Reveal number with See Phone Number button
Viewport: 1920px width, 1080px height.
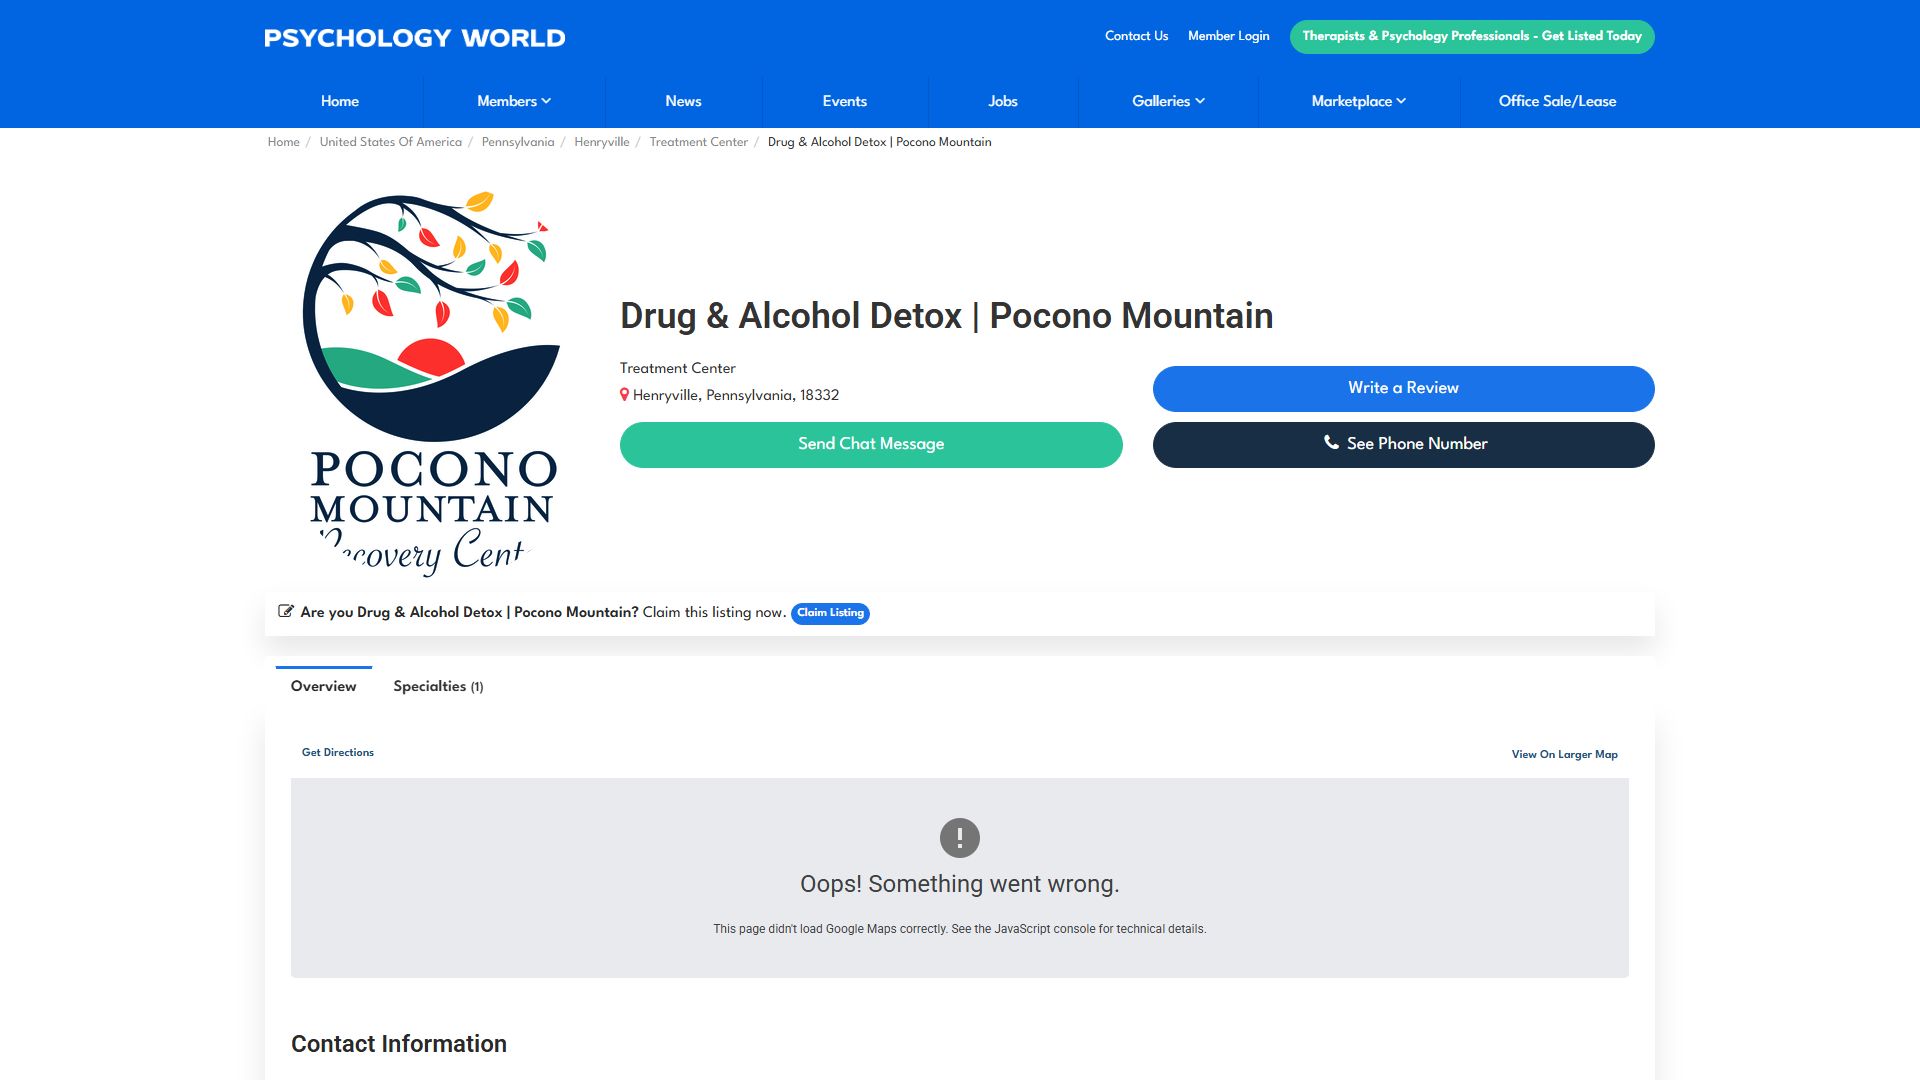coord(1403,444)
